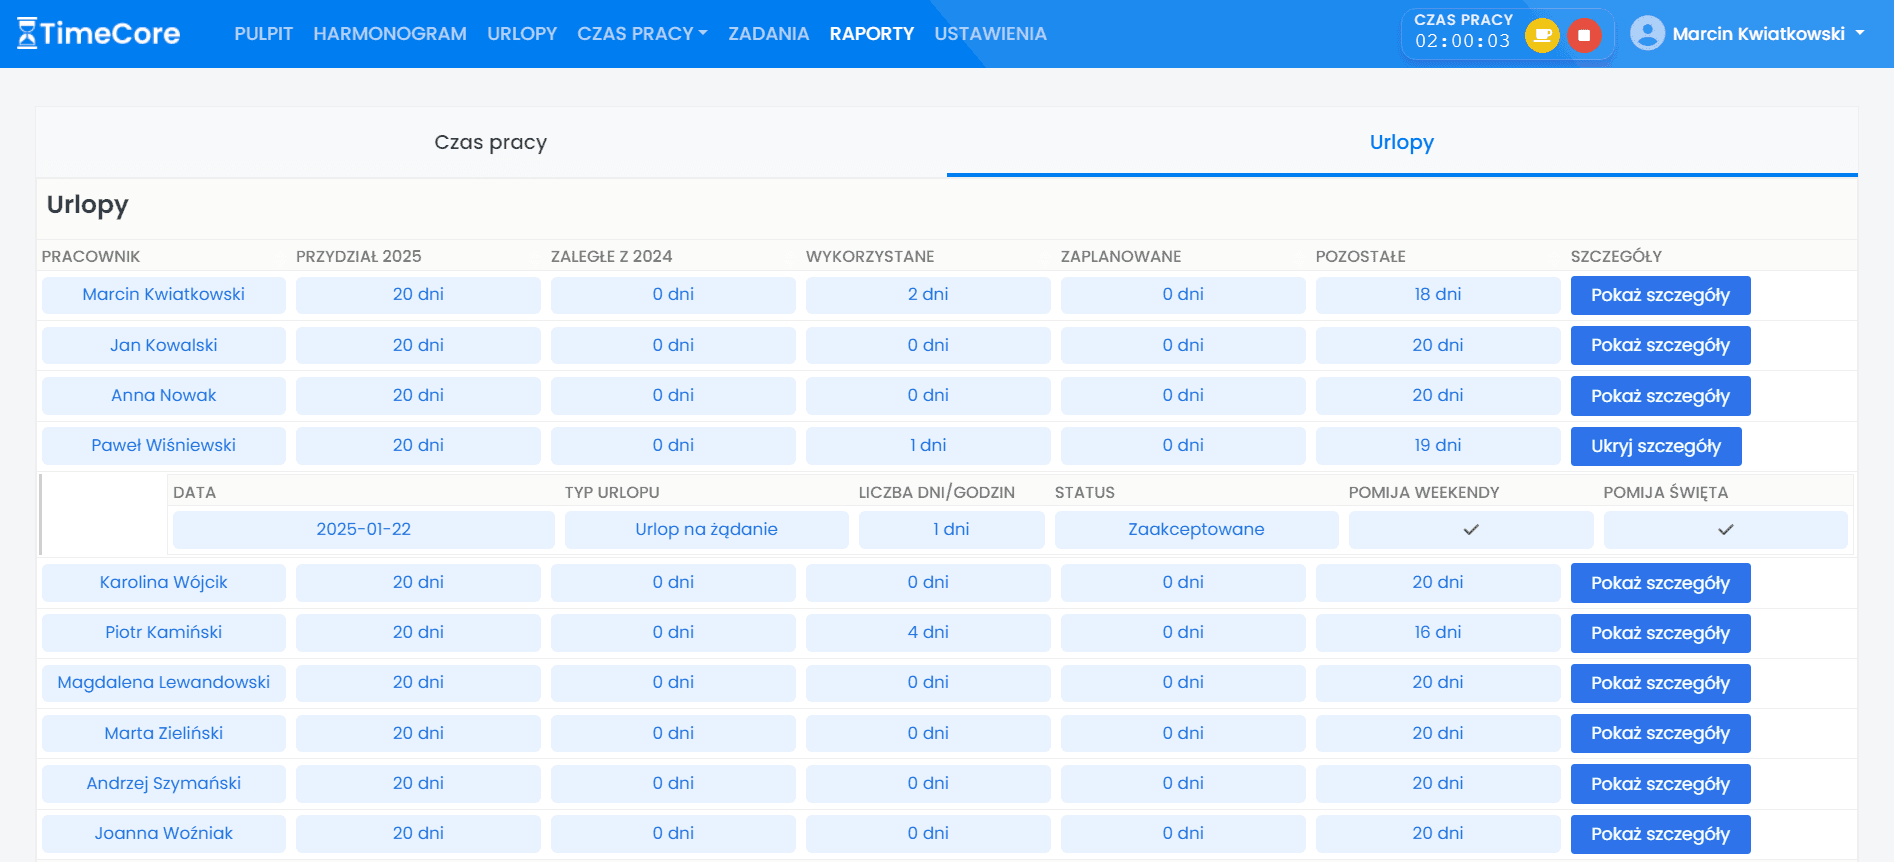The image size is (1894, 862).
Task: Click employee name Magdalena Lewandowski
Action: point(164,682)
